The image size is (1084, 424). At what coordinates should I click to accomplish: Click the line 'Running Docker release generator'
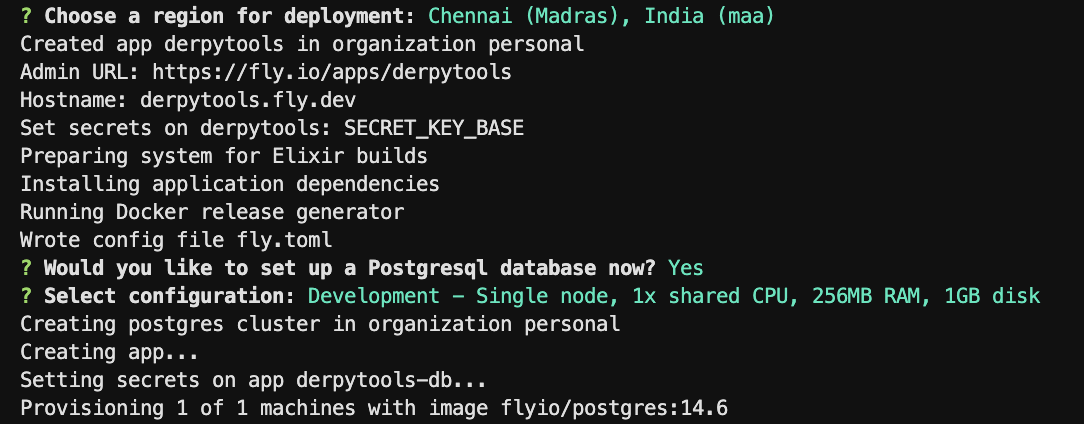[212, 212]
